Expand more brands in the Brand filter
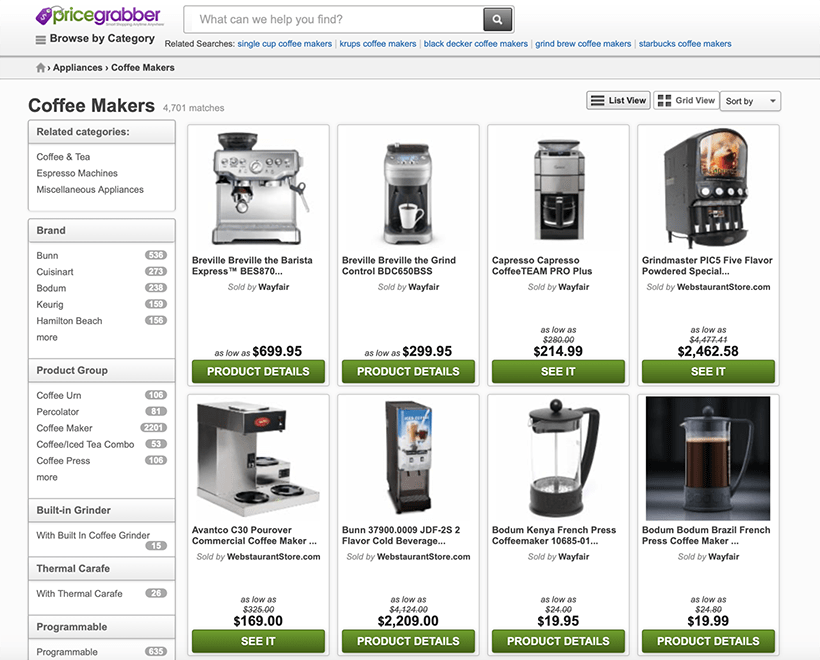The width and height of the screenshot is (820, 660). pyautogui.click(x=46, y=337)
